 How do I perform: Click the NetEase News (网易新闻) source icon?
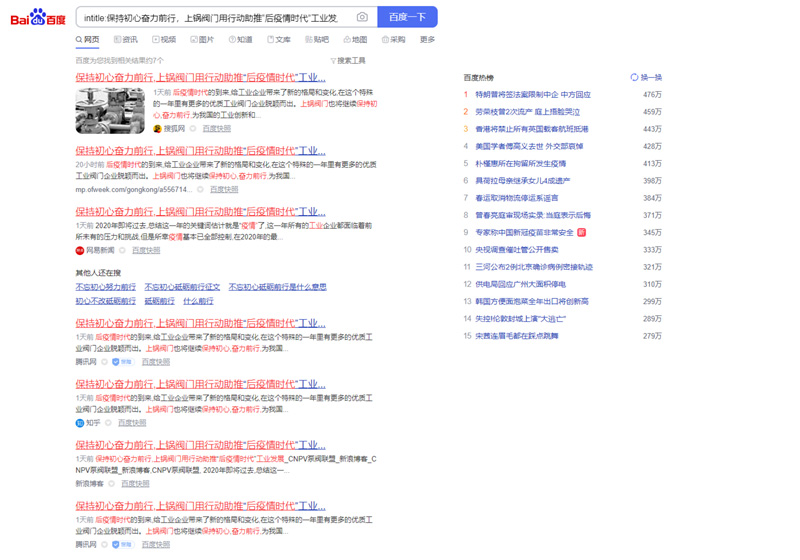click(80, 250)
